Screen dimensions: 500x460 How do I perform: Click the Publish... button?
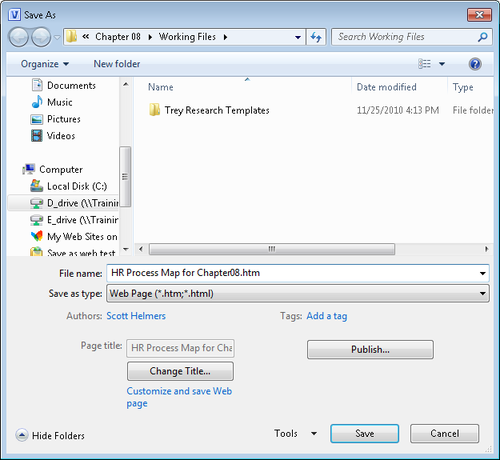point(370,349)
